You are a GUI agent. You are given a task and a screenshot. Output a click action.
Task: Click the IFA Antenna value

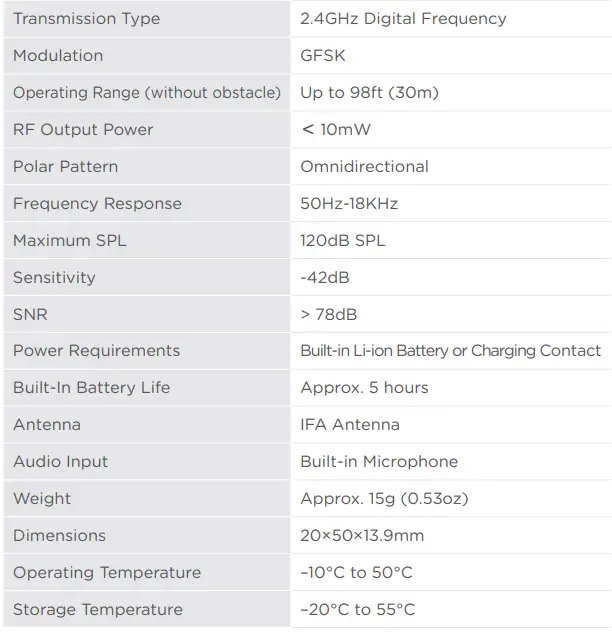click(x=349, y=425)
